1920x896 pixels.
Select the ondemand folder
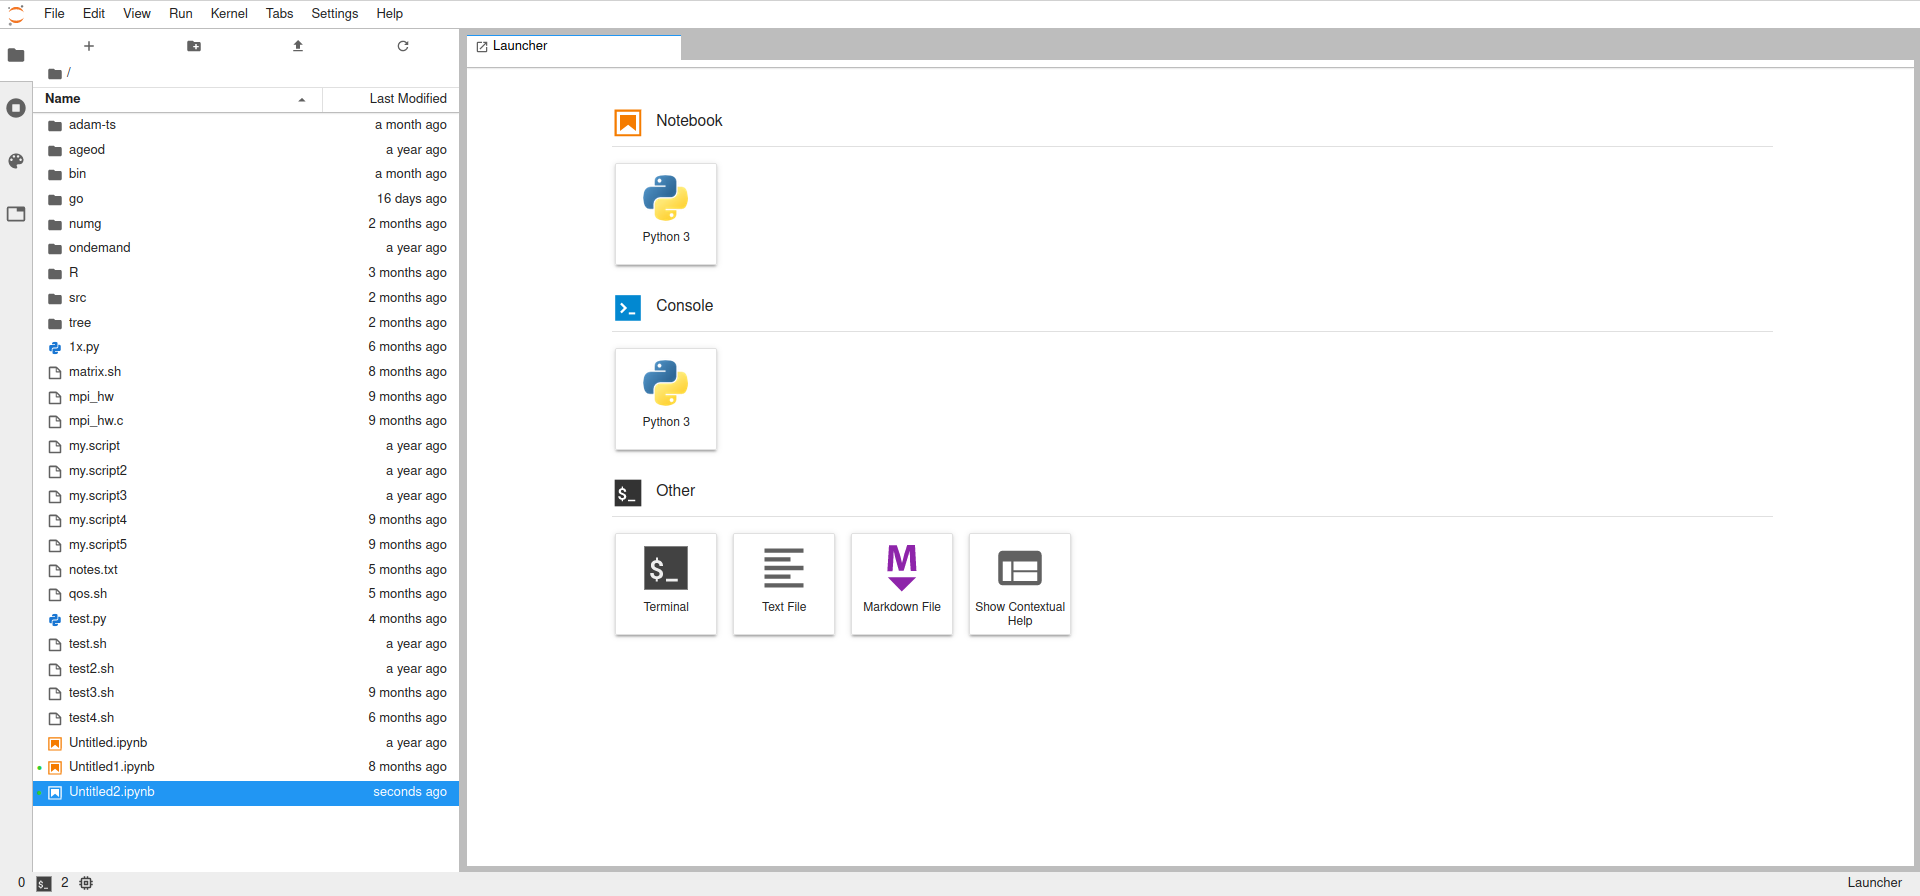pyautogui.click(x=246, y=248)
